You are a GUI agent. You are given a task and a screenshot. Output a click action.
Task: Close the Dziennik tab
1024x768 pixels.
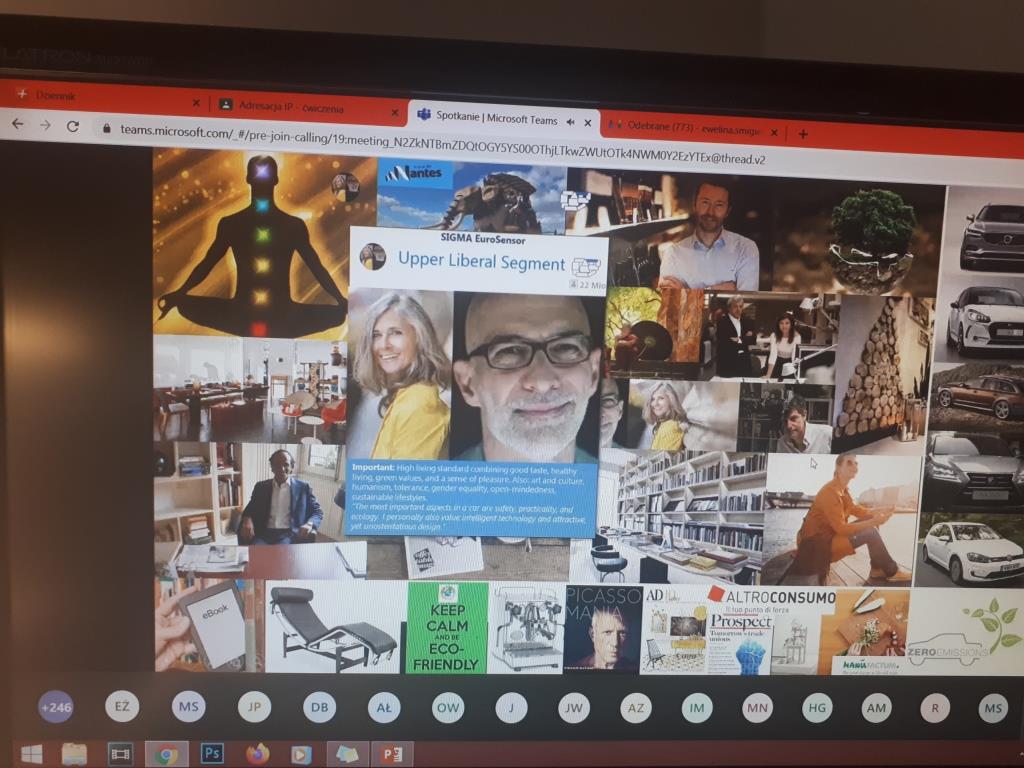pos(196,103)
